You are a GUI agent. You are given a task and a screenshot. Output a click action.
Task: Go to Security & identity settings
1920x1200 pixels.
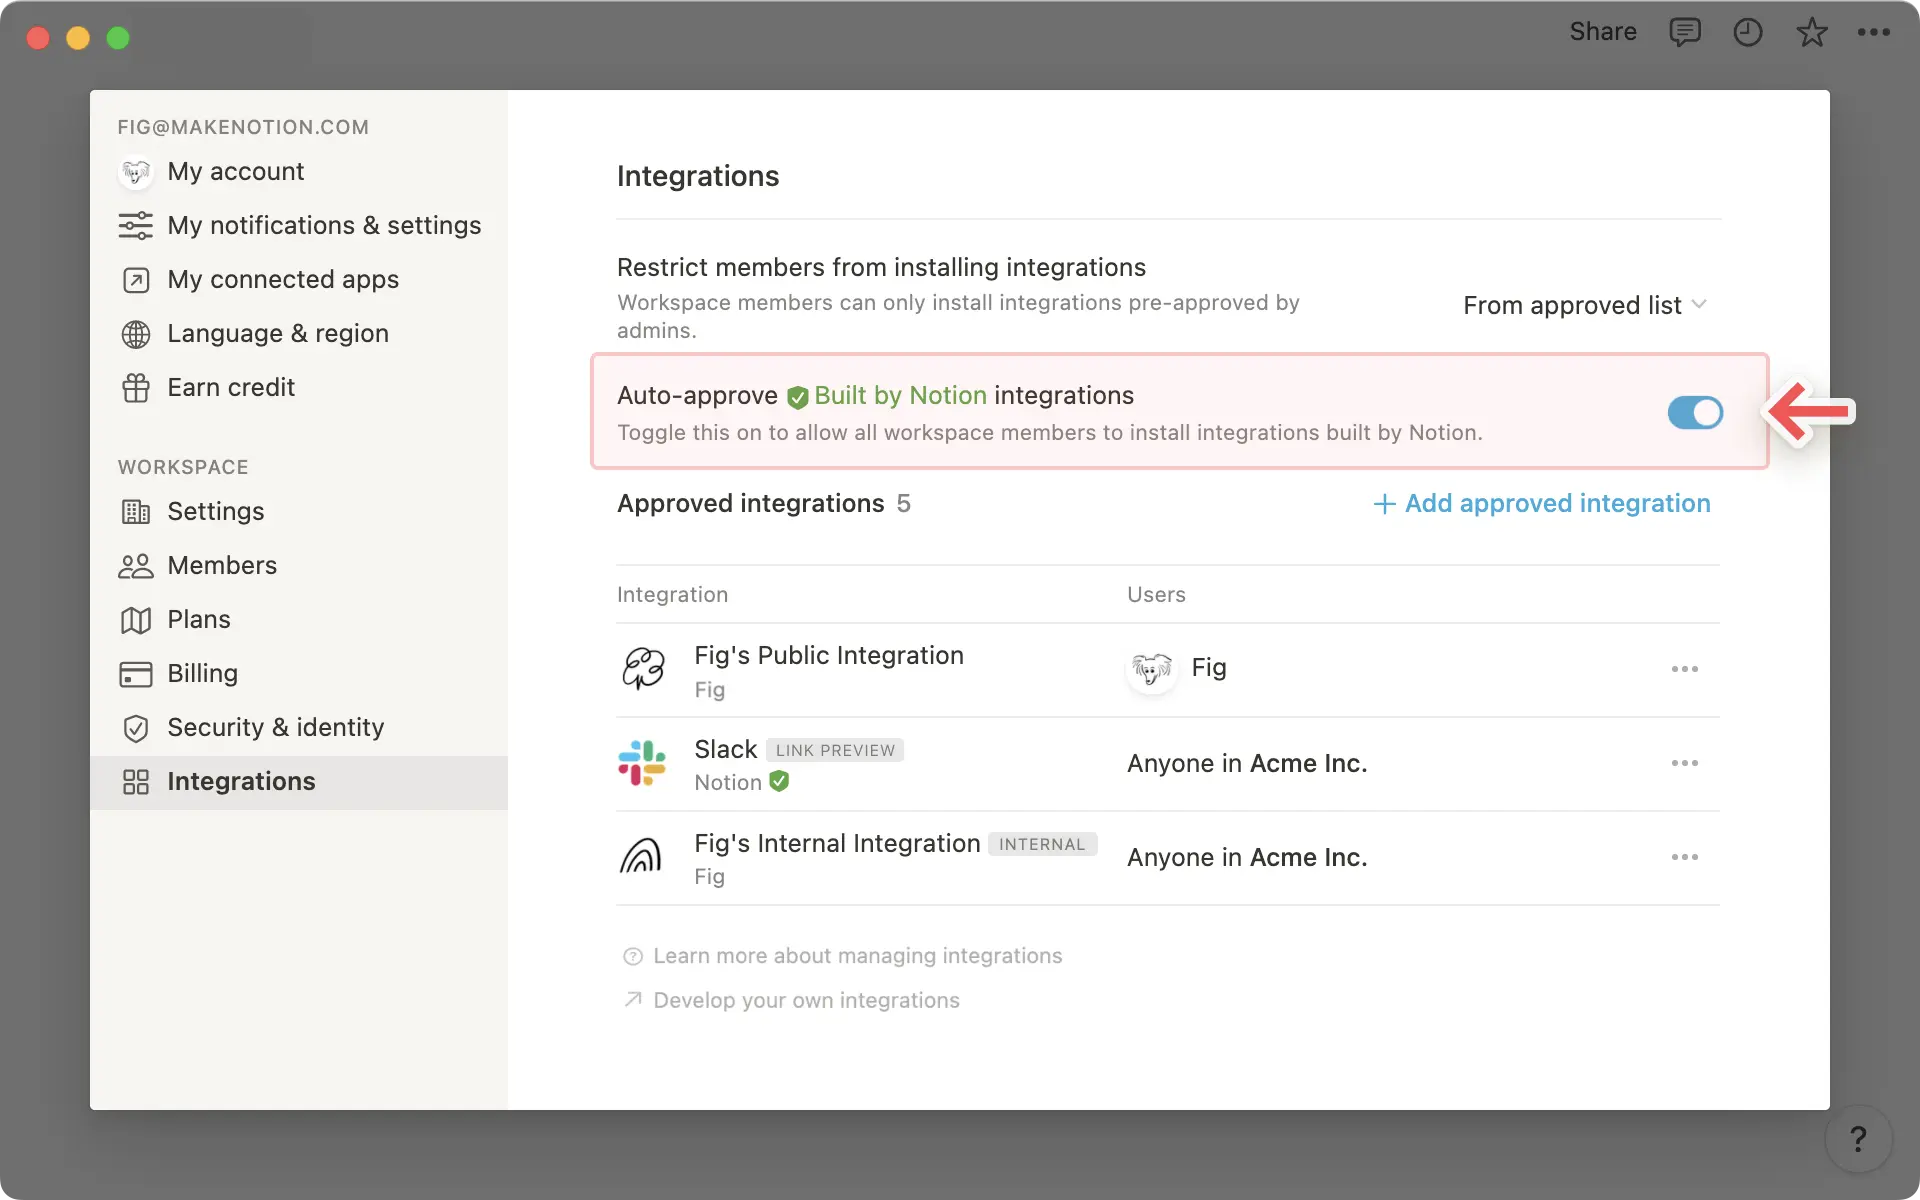(x=275, y=727)
